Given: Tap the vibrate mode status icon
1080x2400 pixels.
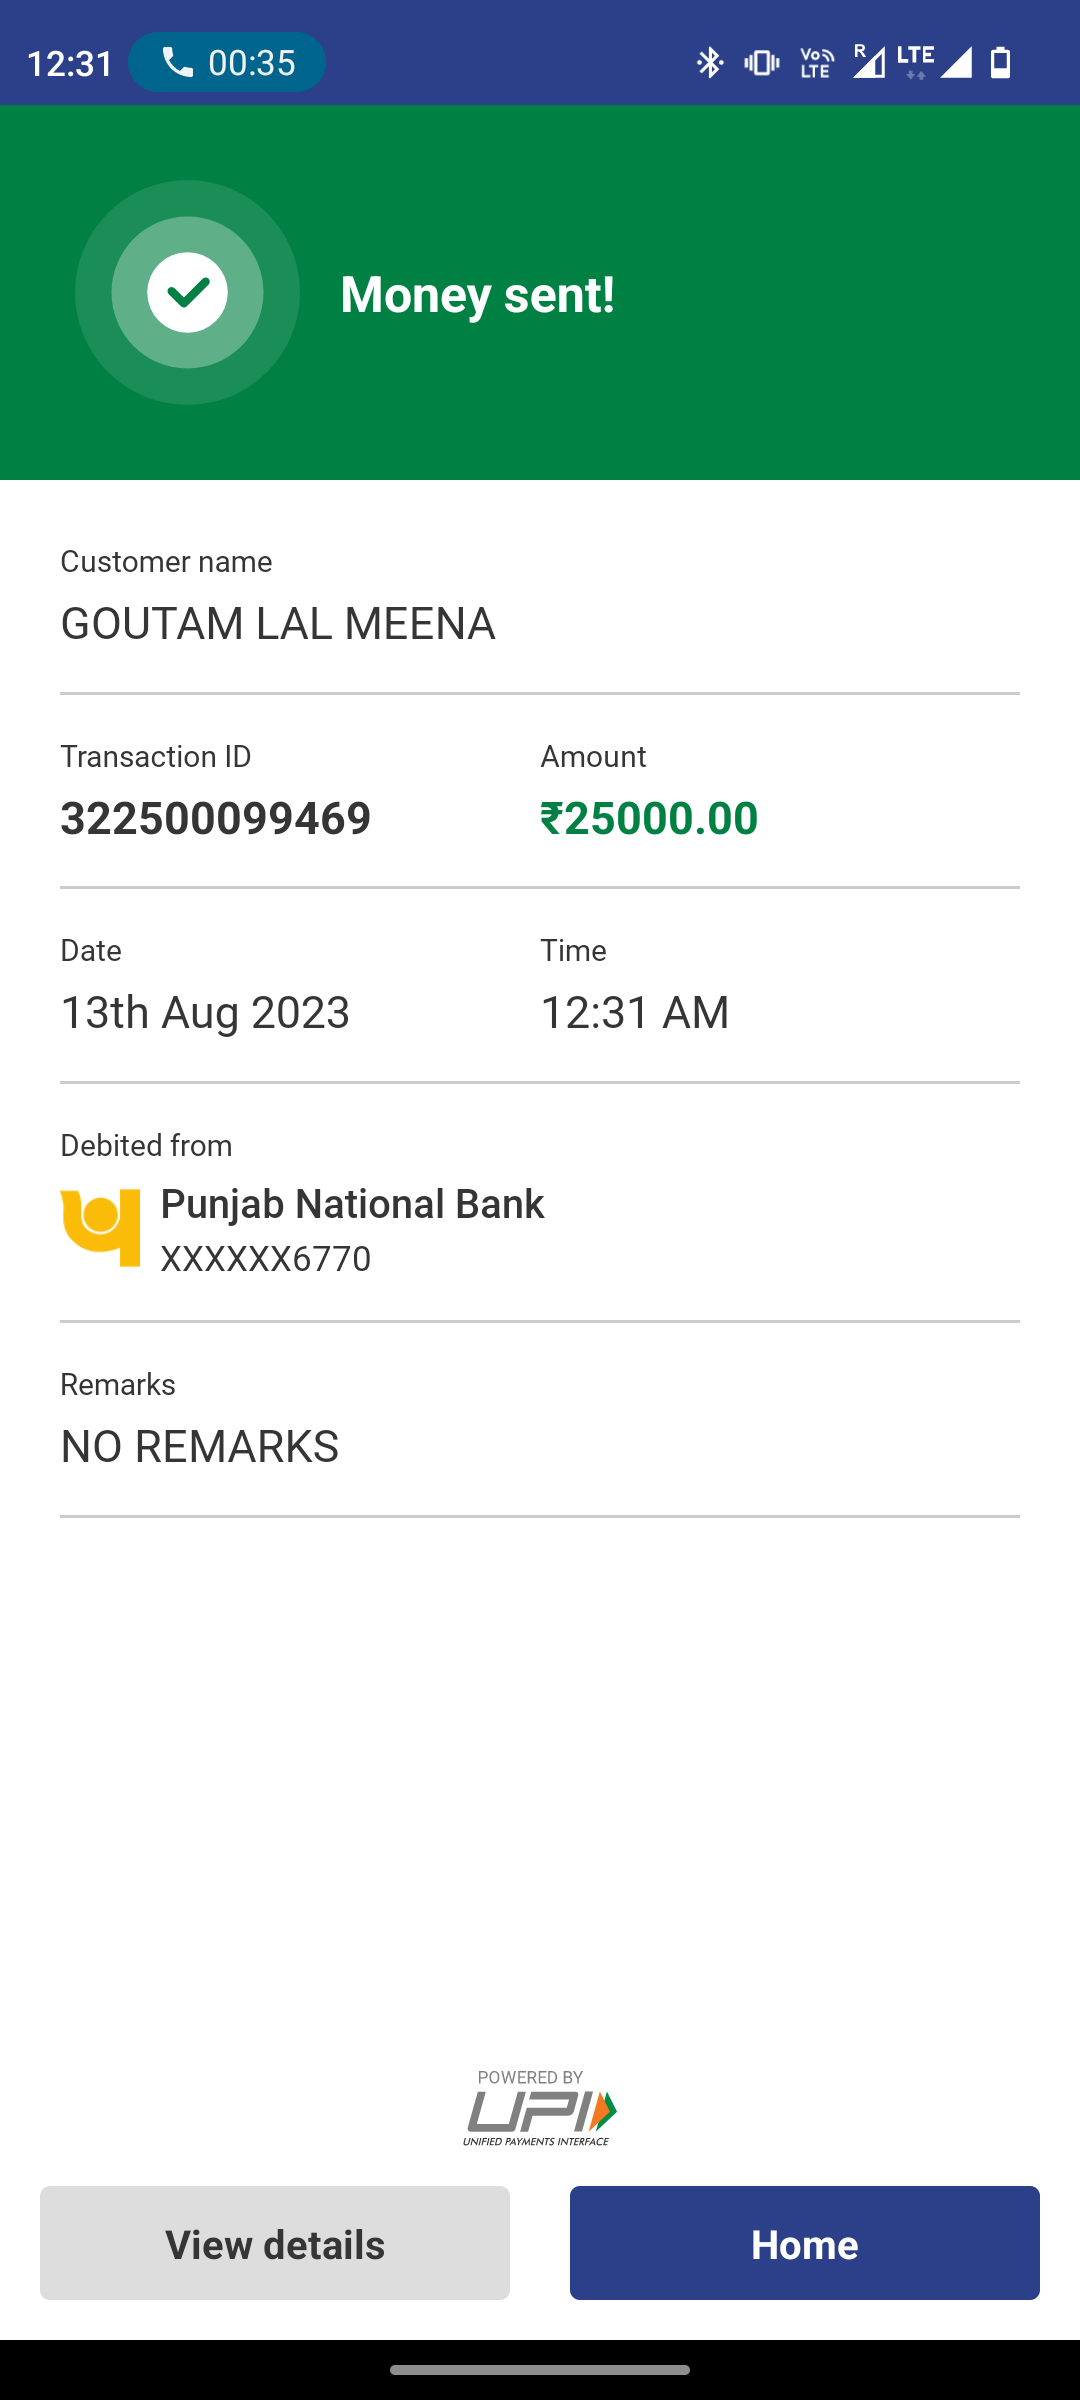Looking at the screenshot, I should [762, 63].
